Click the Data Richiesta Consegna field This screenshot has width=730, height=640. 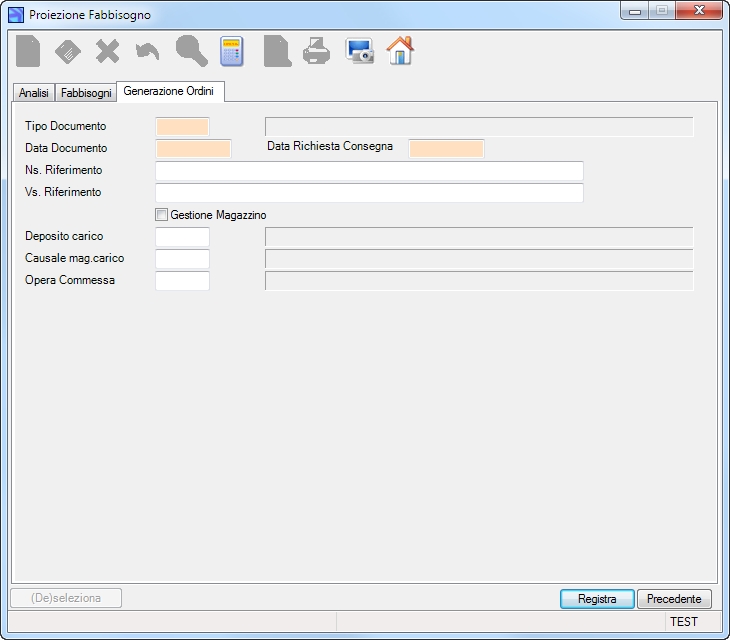click(x=446, y=148)
